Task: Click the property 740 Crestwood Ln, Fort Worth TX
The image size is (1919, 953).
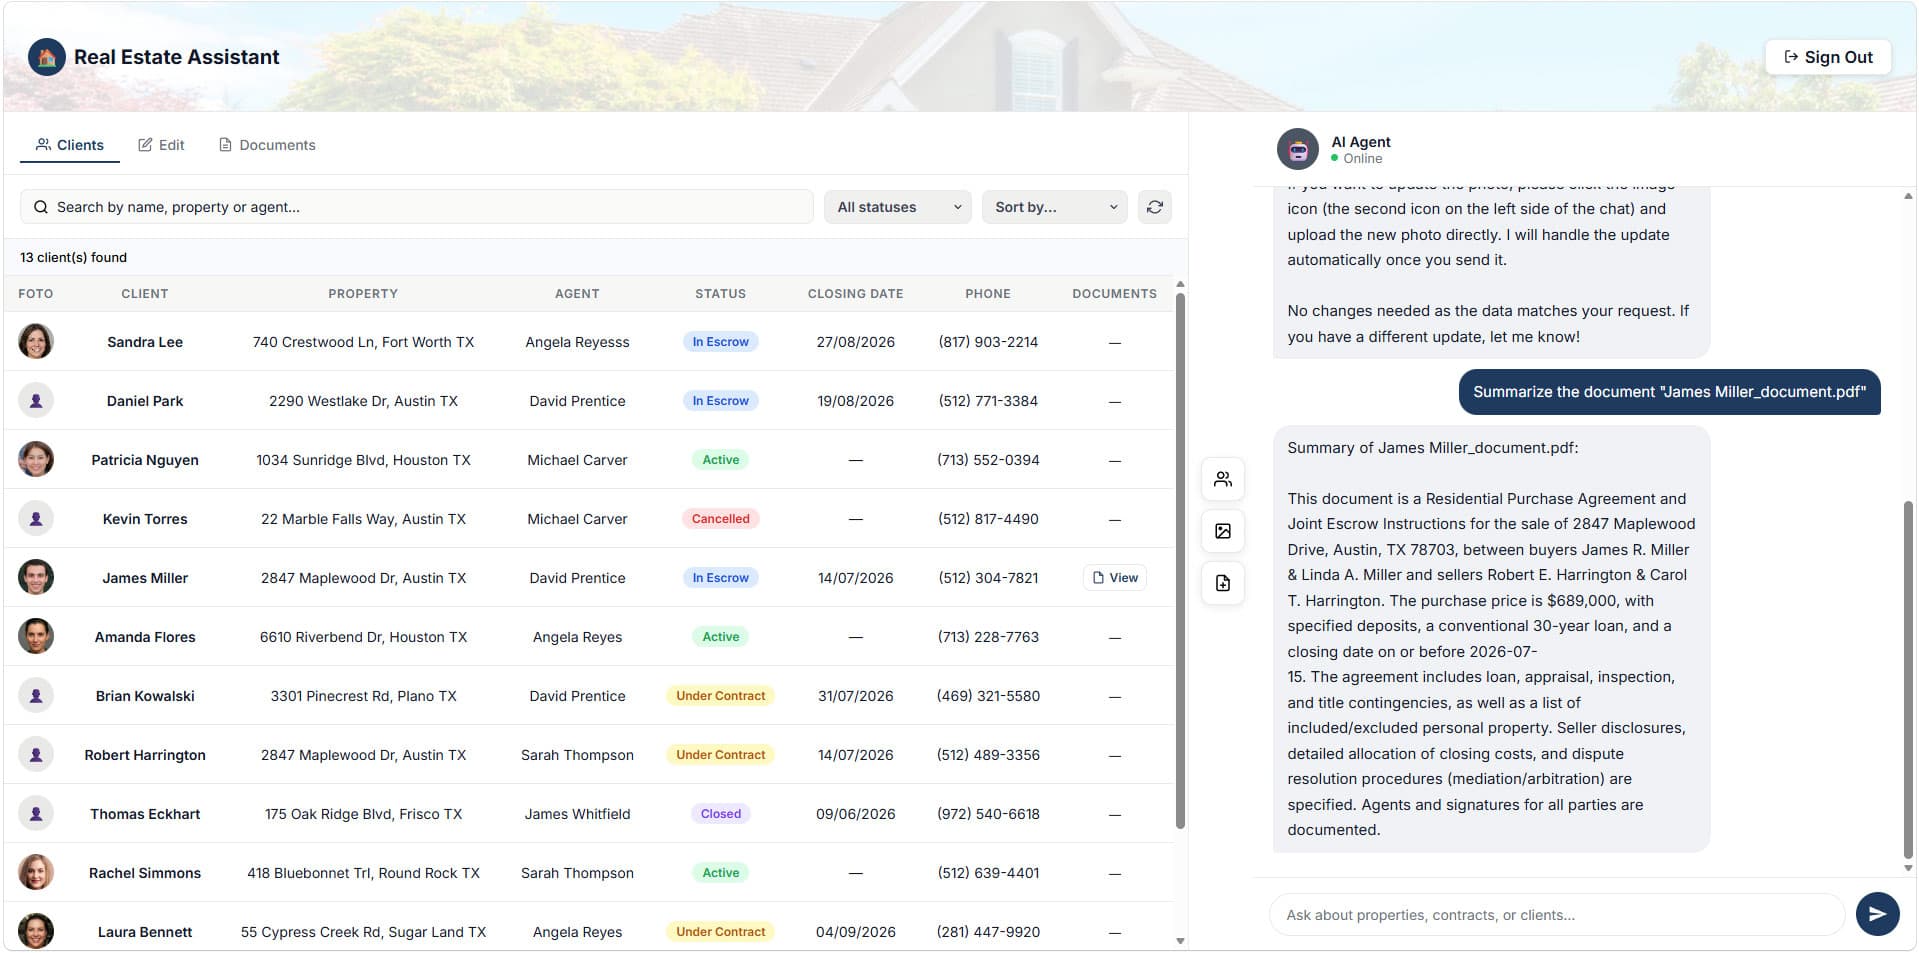Action: 363,342
